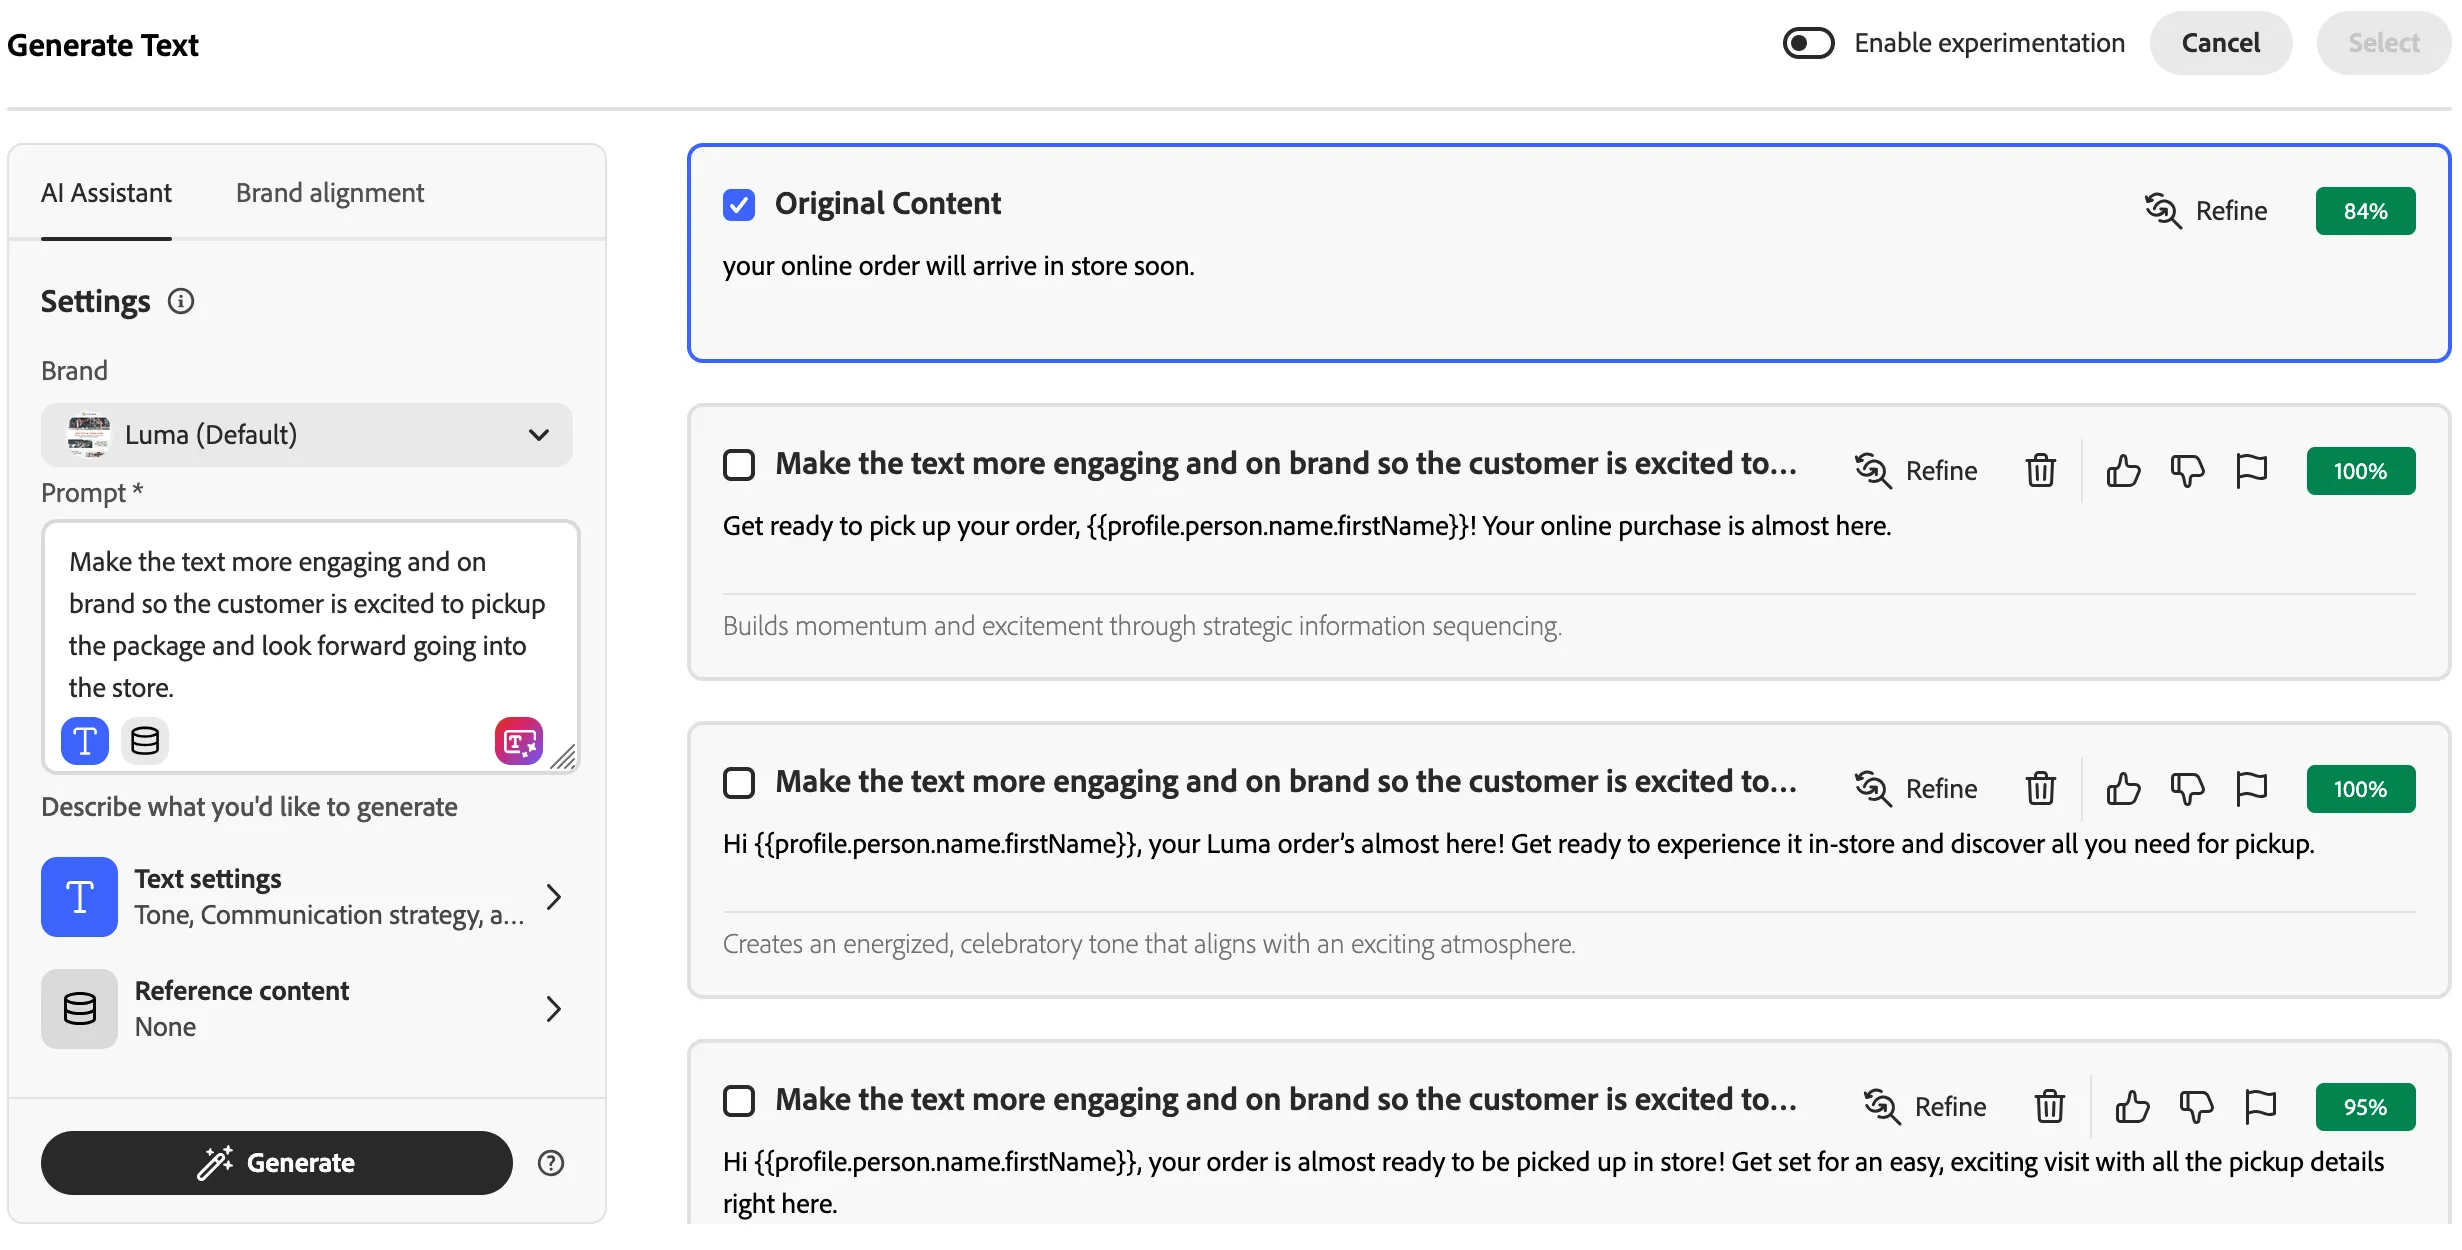The image size is (2462, 1250).
Task: Flag the 'Luma order's almost here' variation
Action: (2251, 788)
